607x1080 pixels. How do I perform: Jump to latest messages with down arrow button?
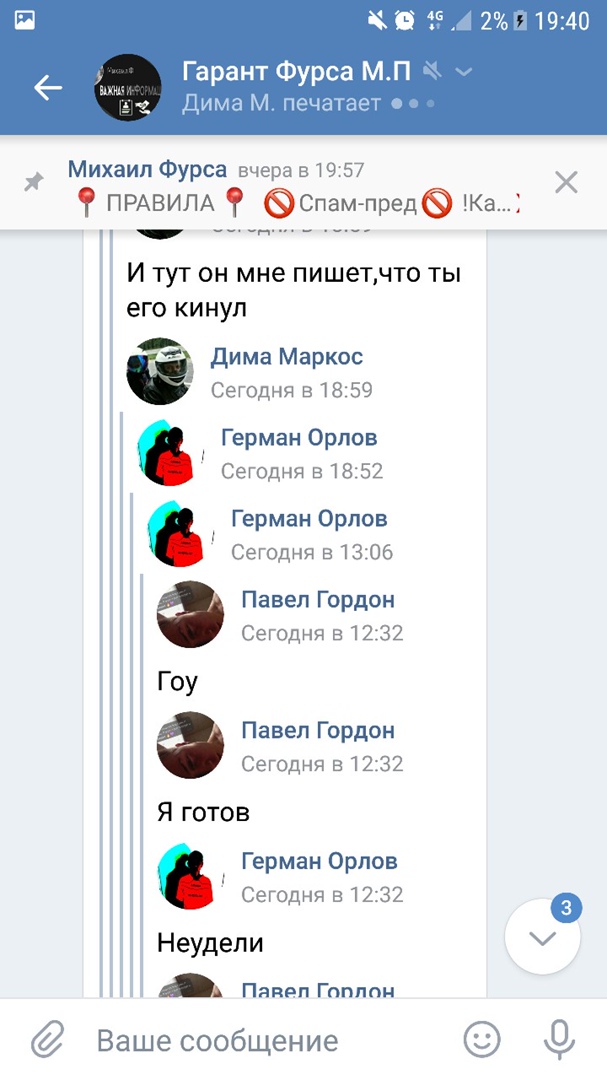tap(542, 937)
